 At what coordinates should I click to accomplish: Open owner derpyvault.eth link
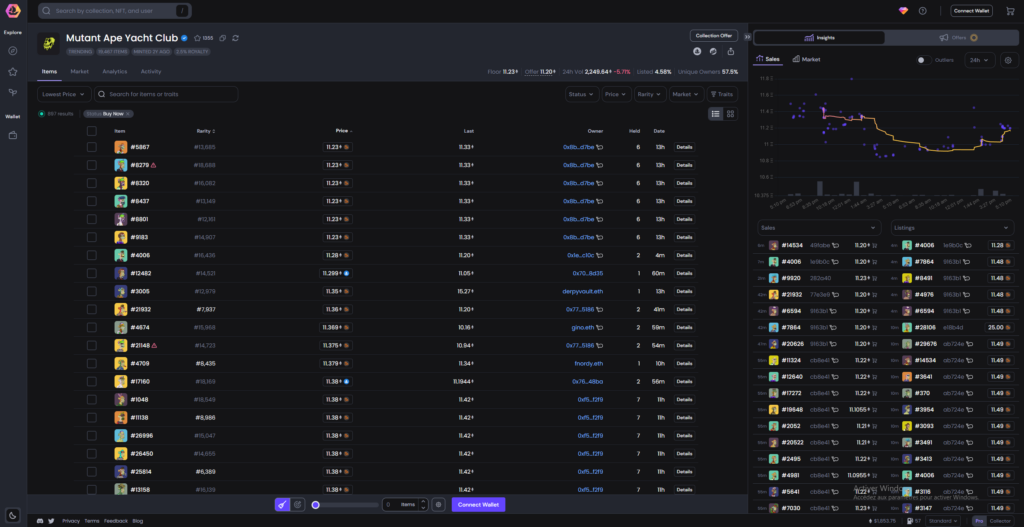click(x=583, y=291)
